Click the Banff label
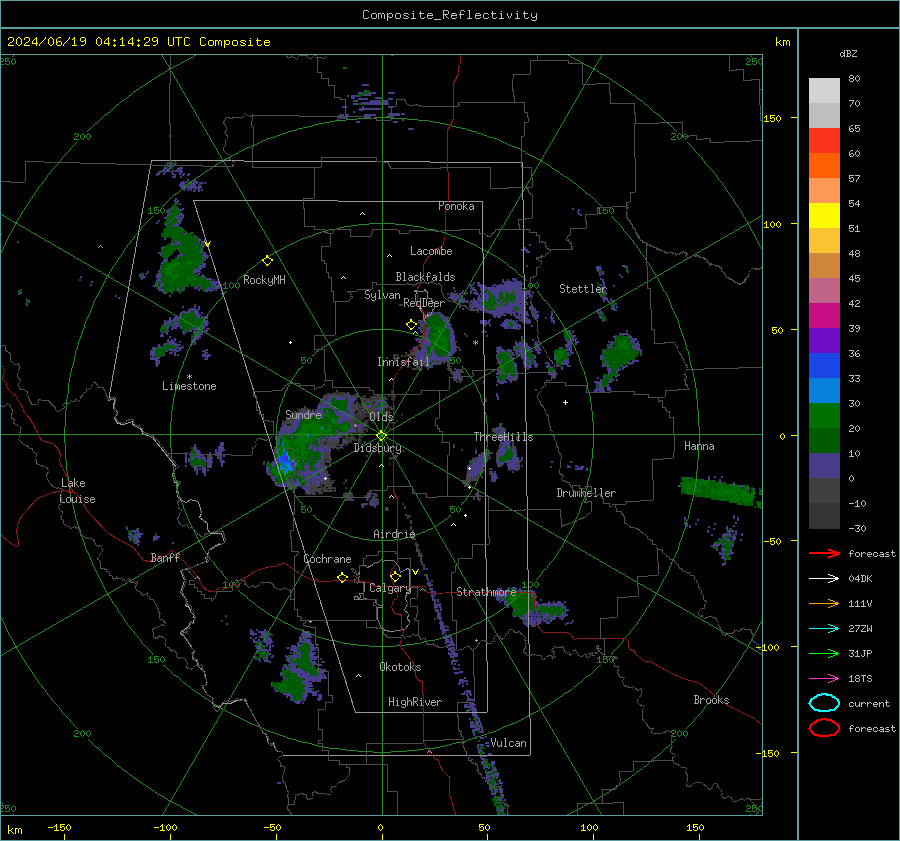This screenshot has height=841, width=900. [165, 557]
